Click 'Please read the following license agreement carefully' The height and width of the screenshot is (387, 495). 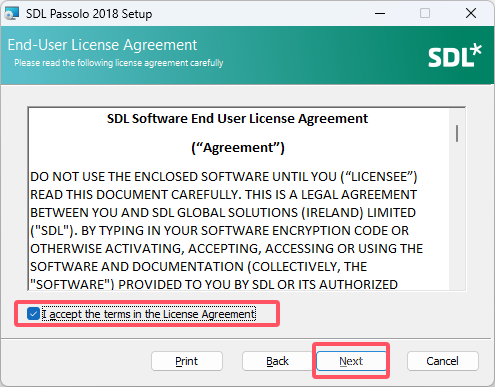tap(119, 63)
